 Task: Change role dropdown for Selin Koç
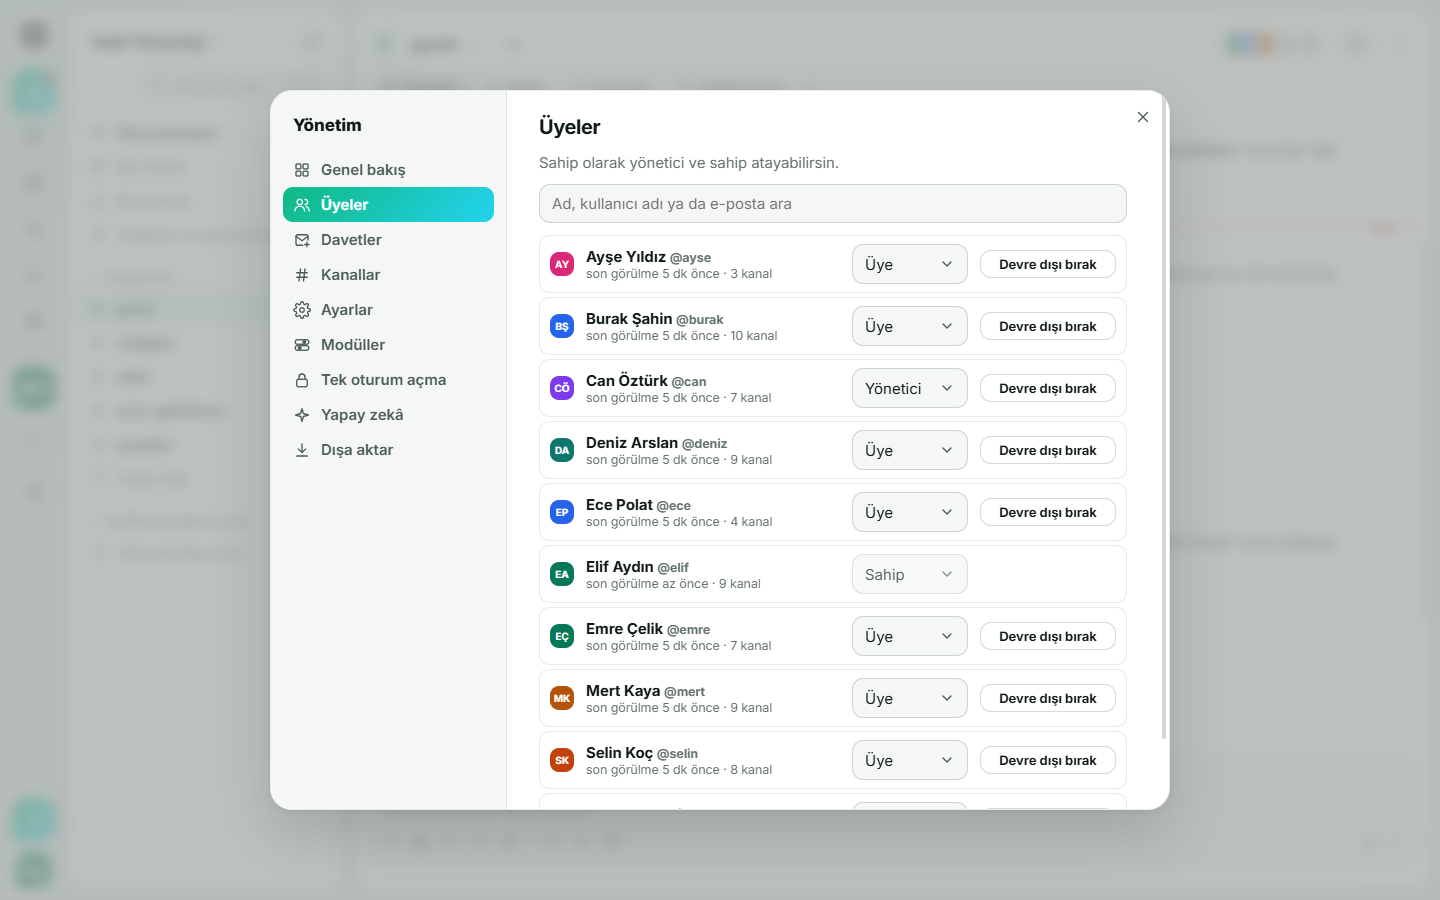909,760
